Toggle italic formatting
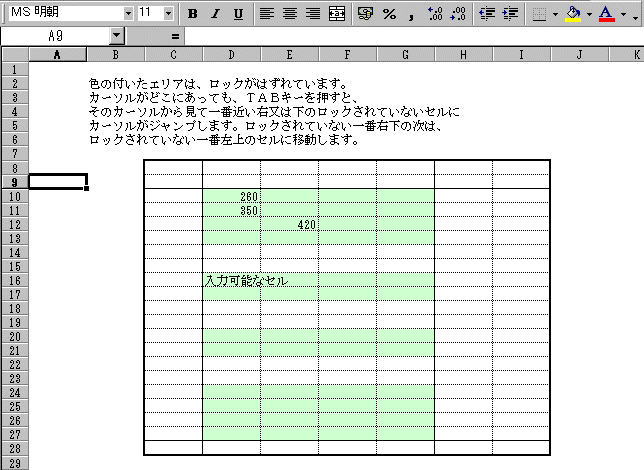This screenshot has width=644, height=470. [215, 14]
